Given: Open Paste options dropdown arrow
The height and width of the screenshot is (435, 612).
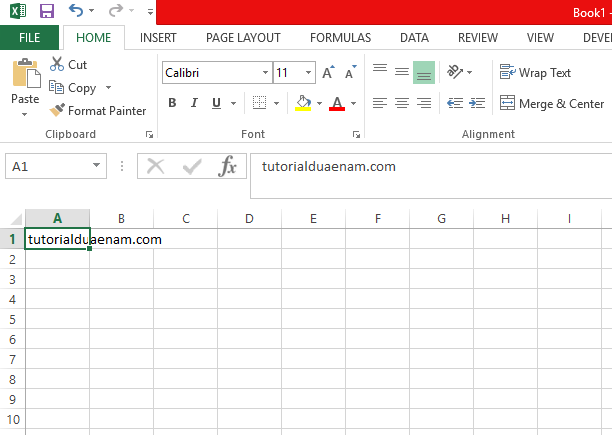Looking at the screenshot, I should tap(25, 114).
